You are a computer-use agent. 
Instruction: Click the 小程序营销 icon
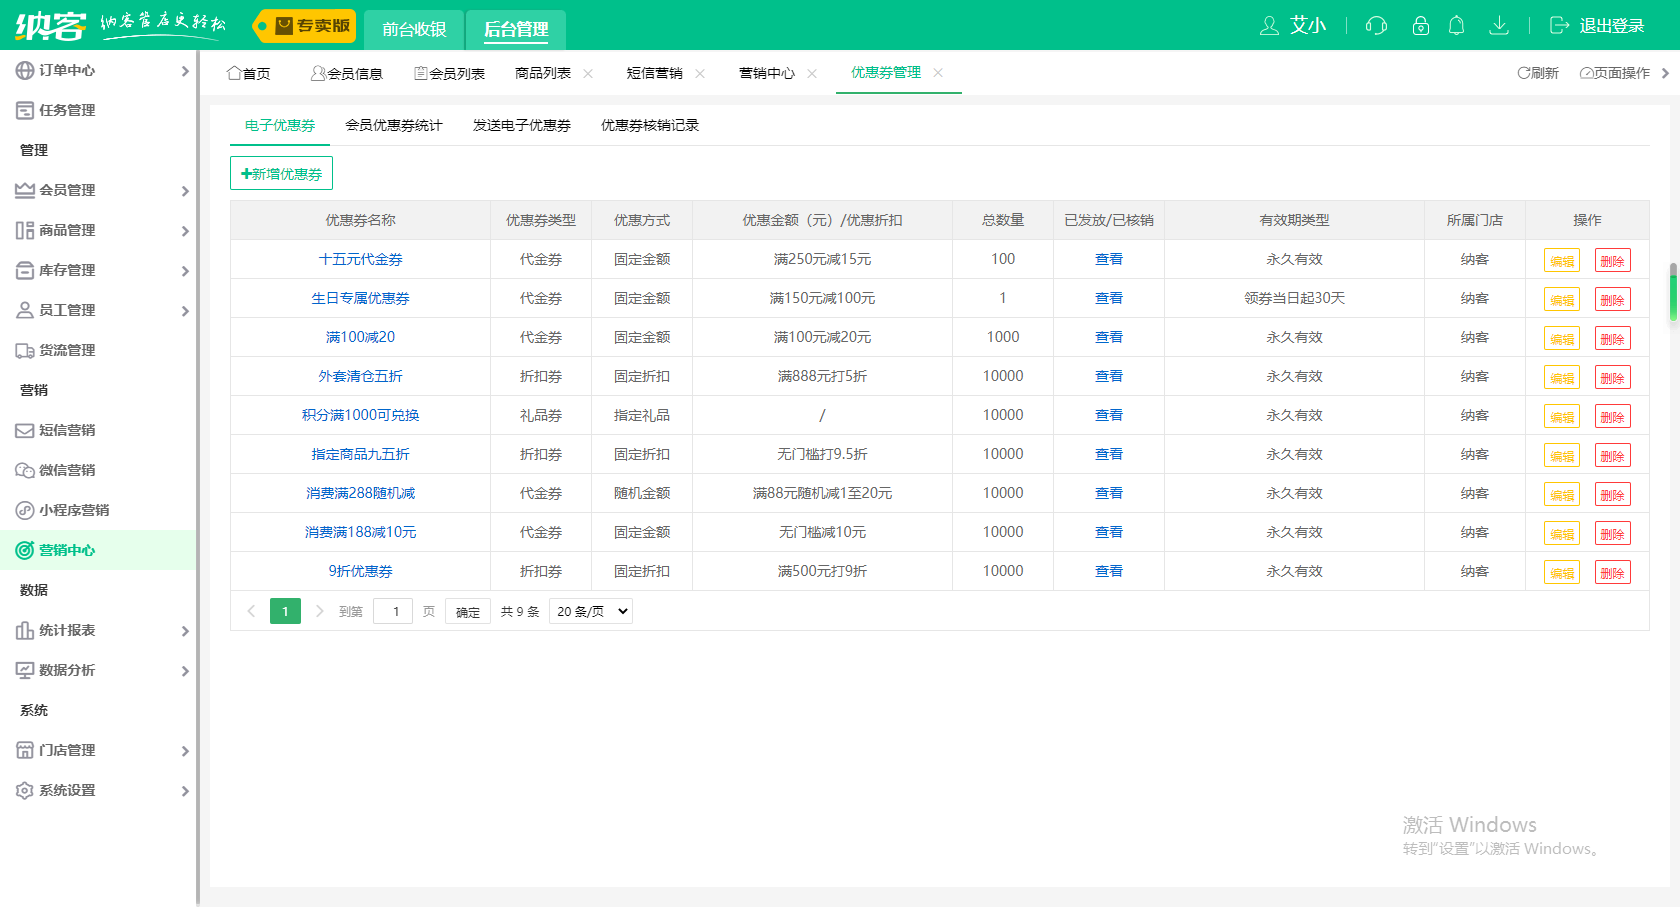tap(25, 510)
